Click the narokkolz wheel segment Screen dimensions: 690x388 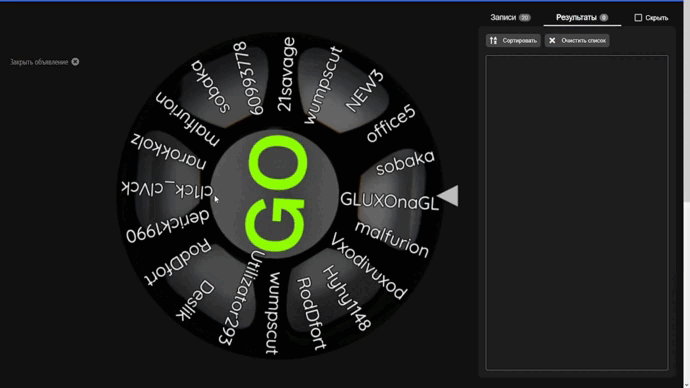[x=169, y=151]
